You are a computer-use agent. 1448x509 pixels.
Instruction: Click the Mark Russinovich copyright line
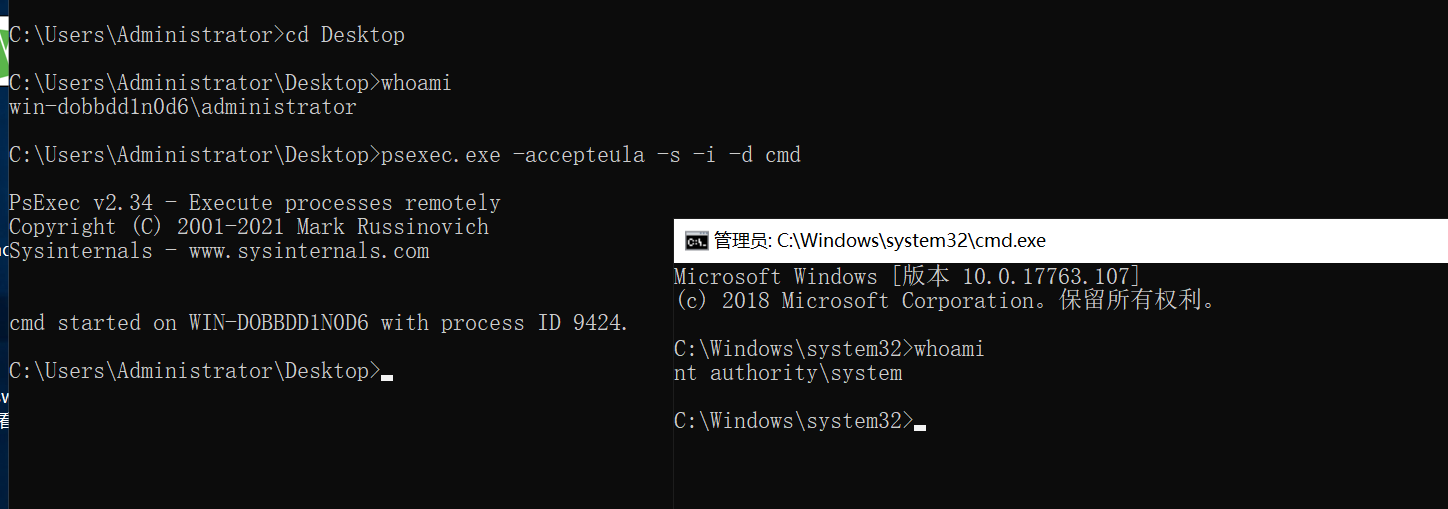(x=248, y=227)
